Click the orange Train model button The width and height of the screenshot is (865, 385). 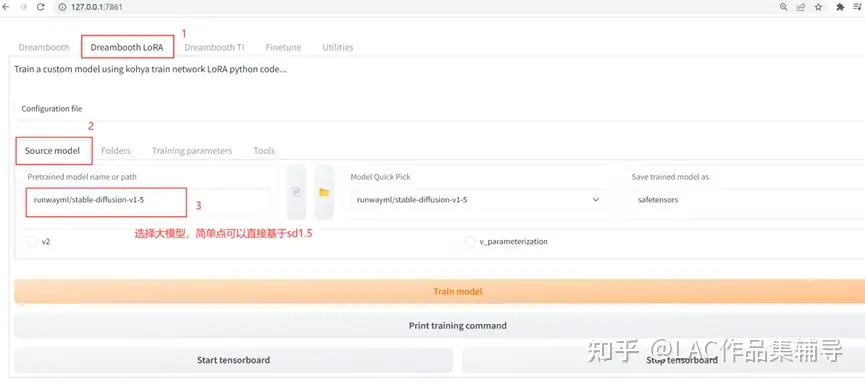point(440,291)
